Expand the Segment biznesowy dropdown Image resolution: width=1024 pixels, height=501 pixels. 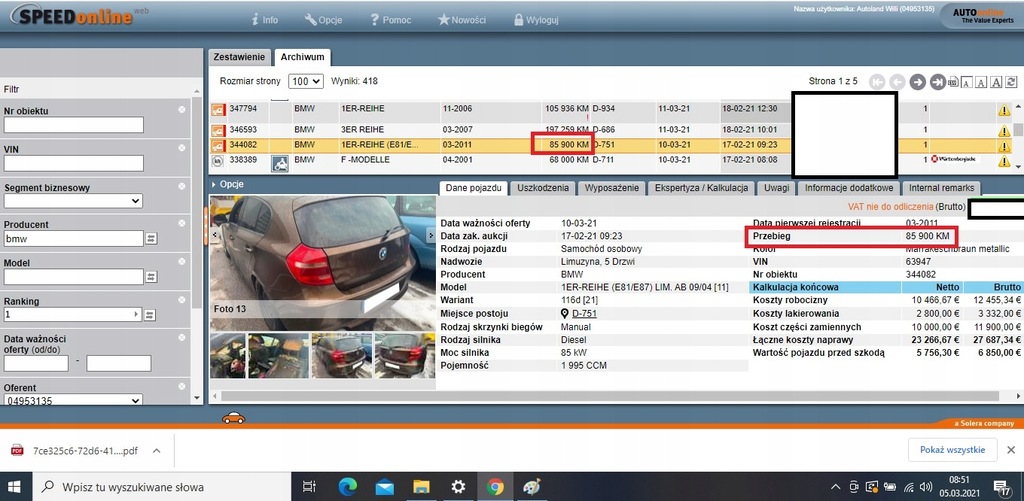pos(73,201)
